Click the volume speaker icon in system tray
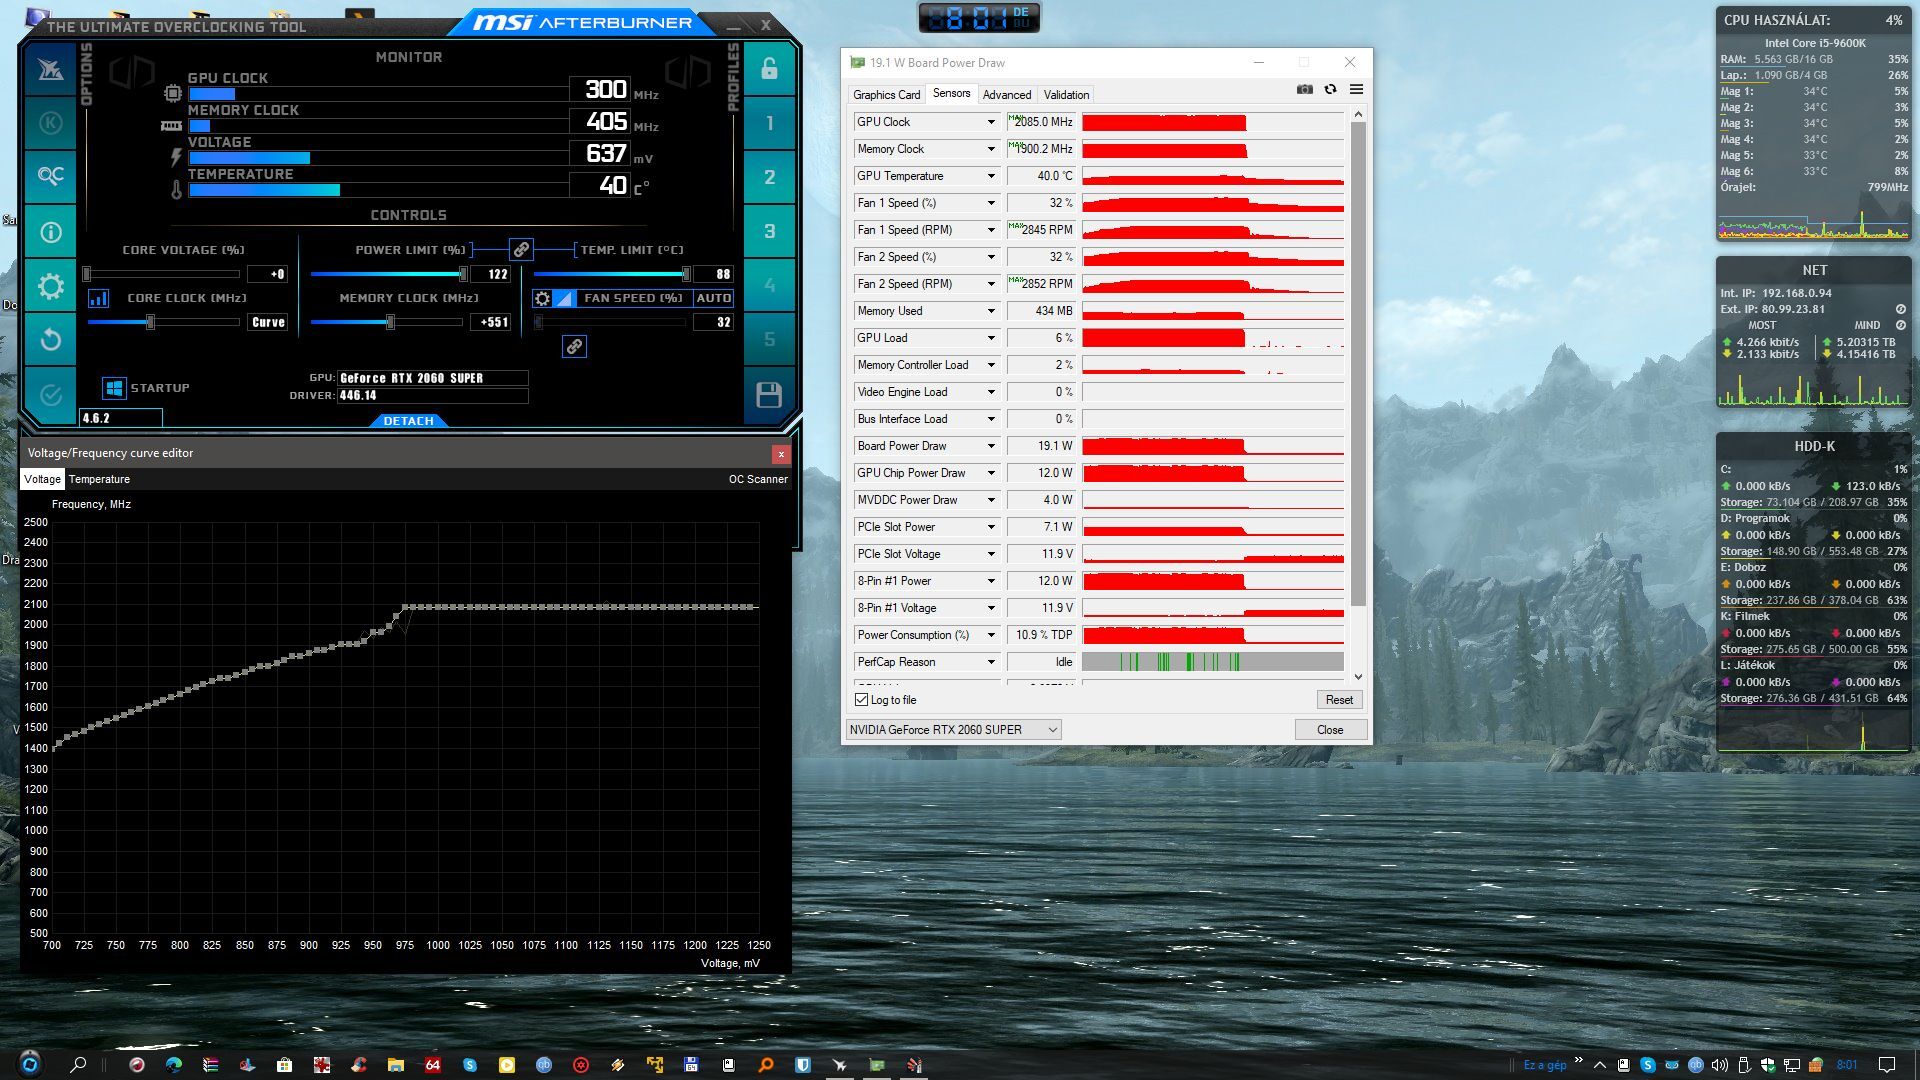This screenshot has height=1080, width=1920. [x=1719, y=1065]
